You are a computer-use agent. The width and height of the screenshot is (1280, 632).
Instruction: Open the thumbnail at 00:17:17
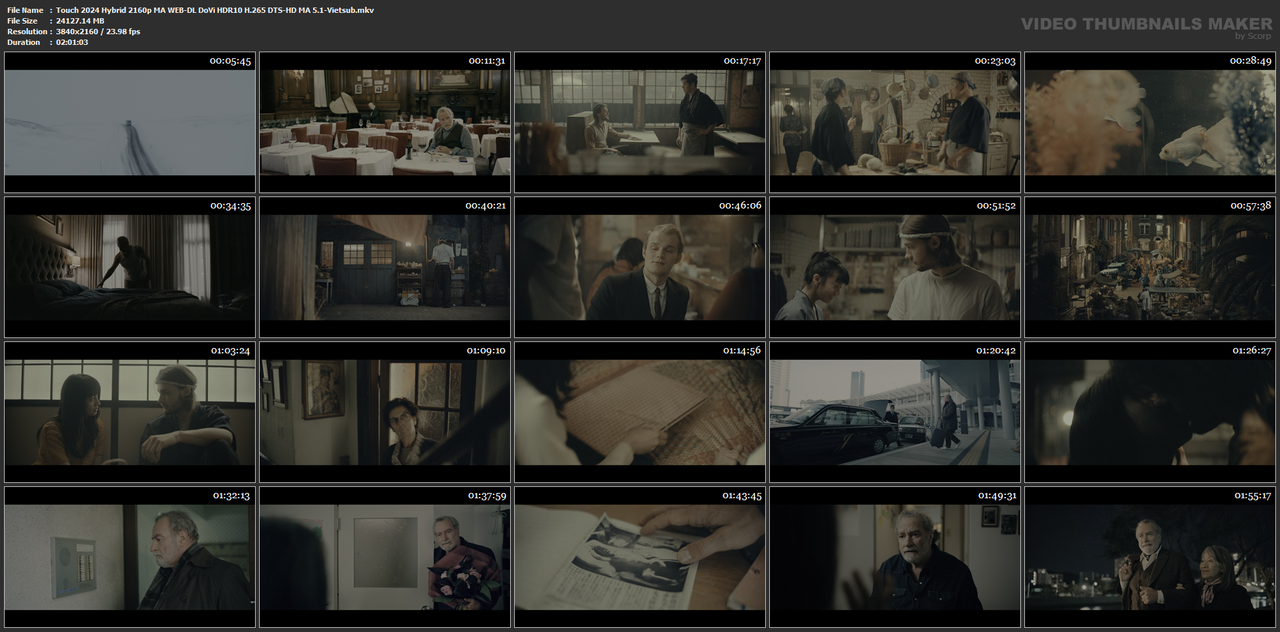[x=640, y=122]
